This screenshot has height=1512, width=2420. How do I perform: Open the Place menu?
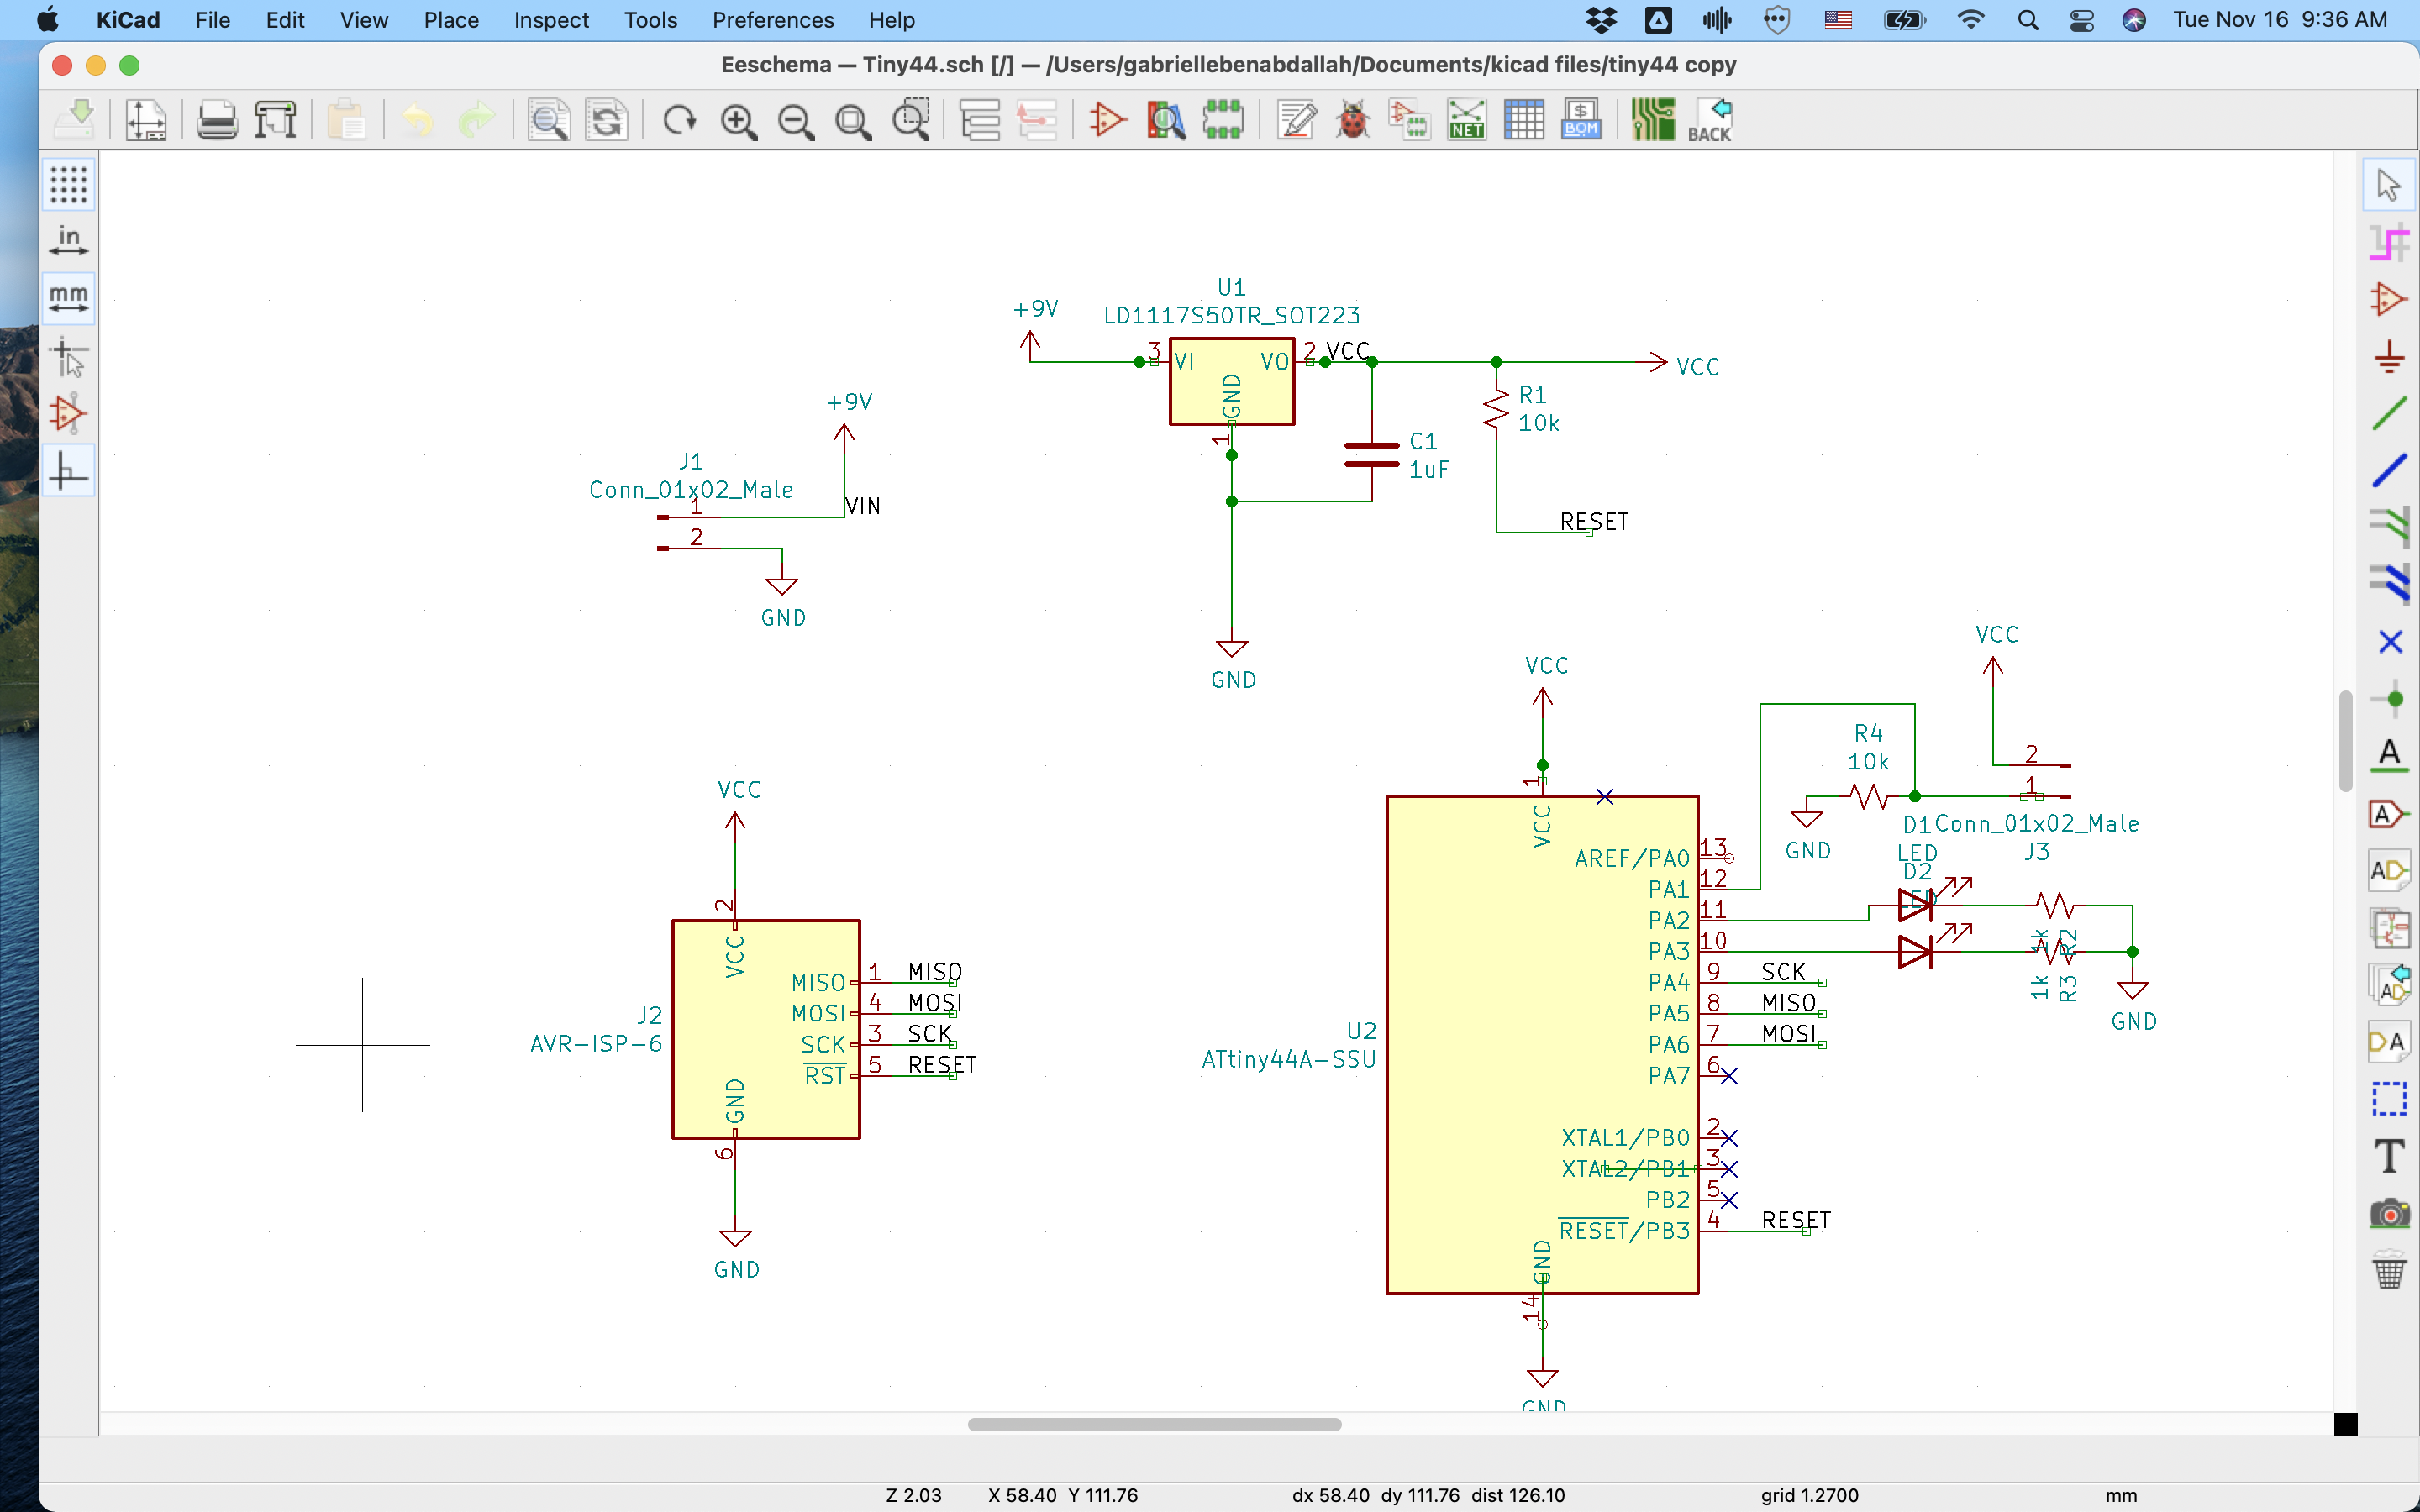(x=450, y=20)
